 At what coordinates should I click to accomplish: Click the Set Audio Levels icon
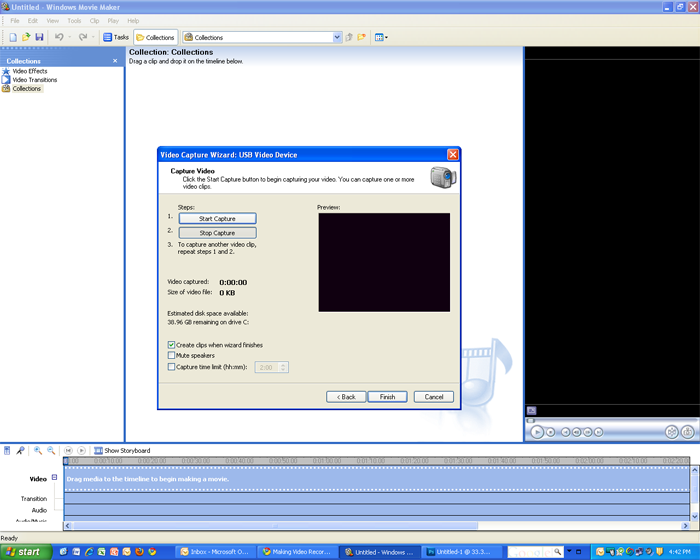tap(7, 451)
